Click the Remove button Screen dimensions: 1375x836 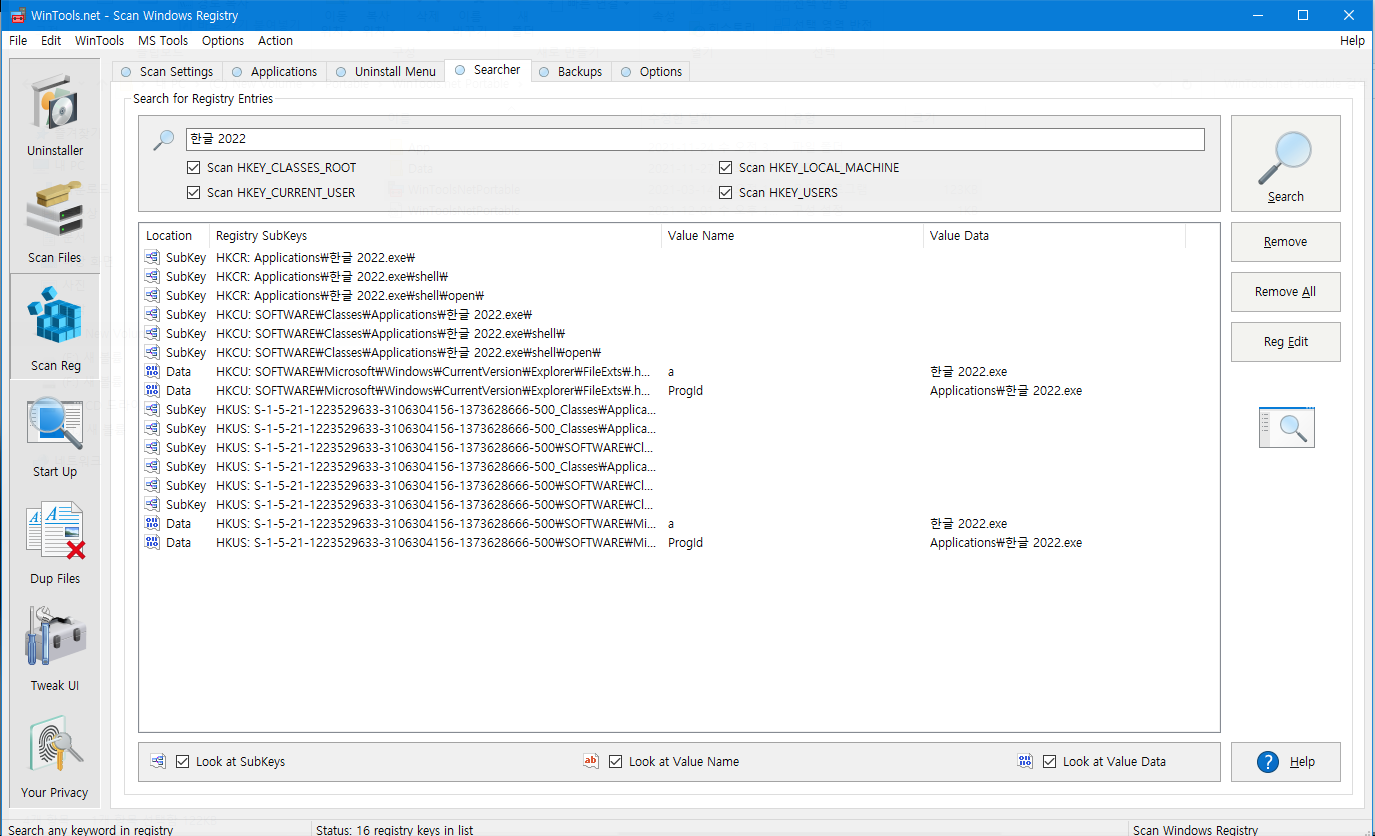click(x=1286, y=242)
